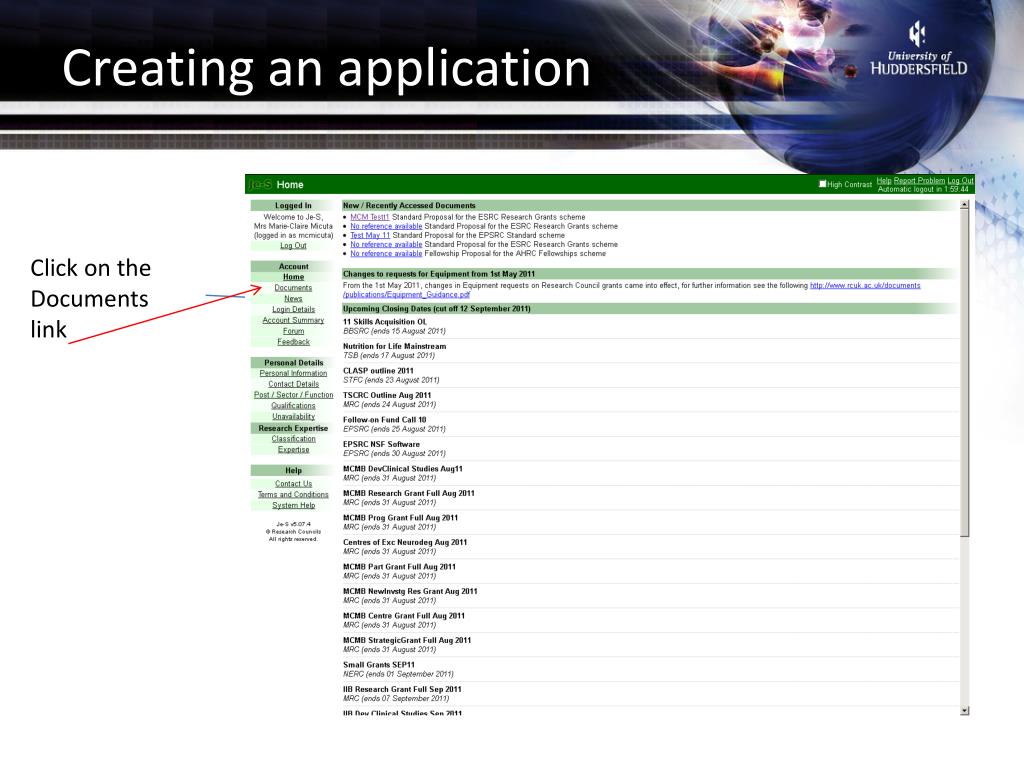This screenshot has width=1024, height=768.
Task: Open the Unavailability link
Action: (x=293, y=417)
